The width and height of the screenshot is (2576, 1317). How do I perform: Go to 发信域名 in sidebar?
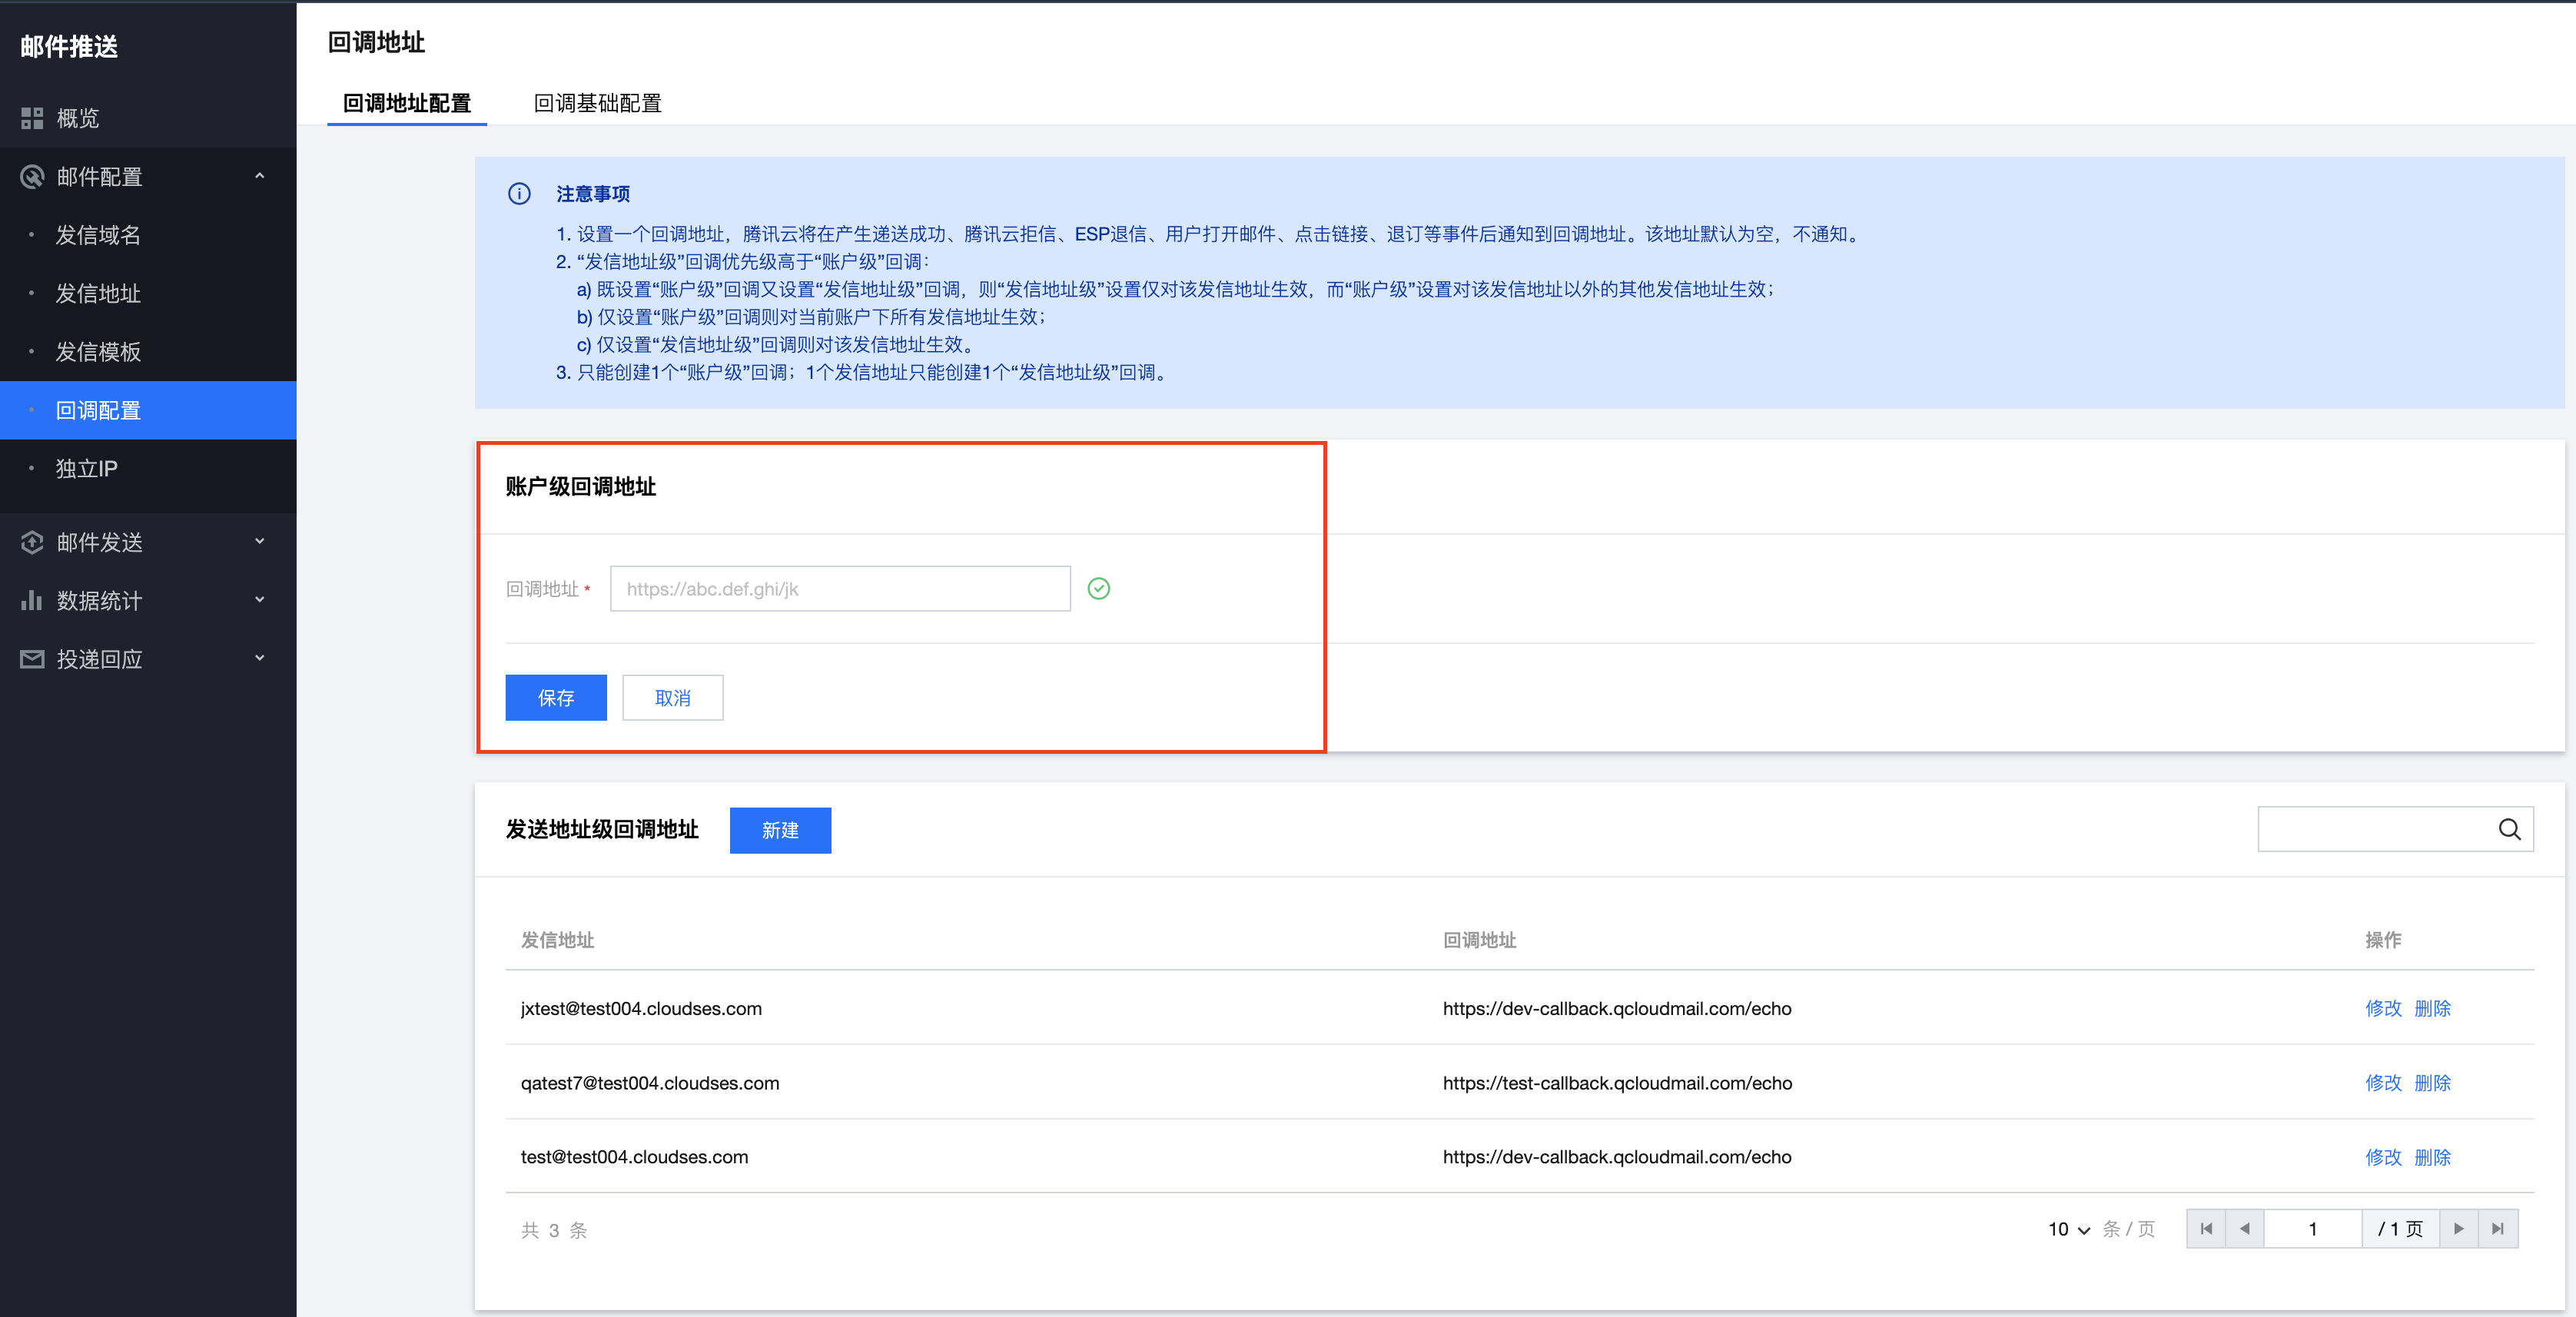tap(148, 235)
